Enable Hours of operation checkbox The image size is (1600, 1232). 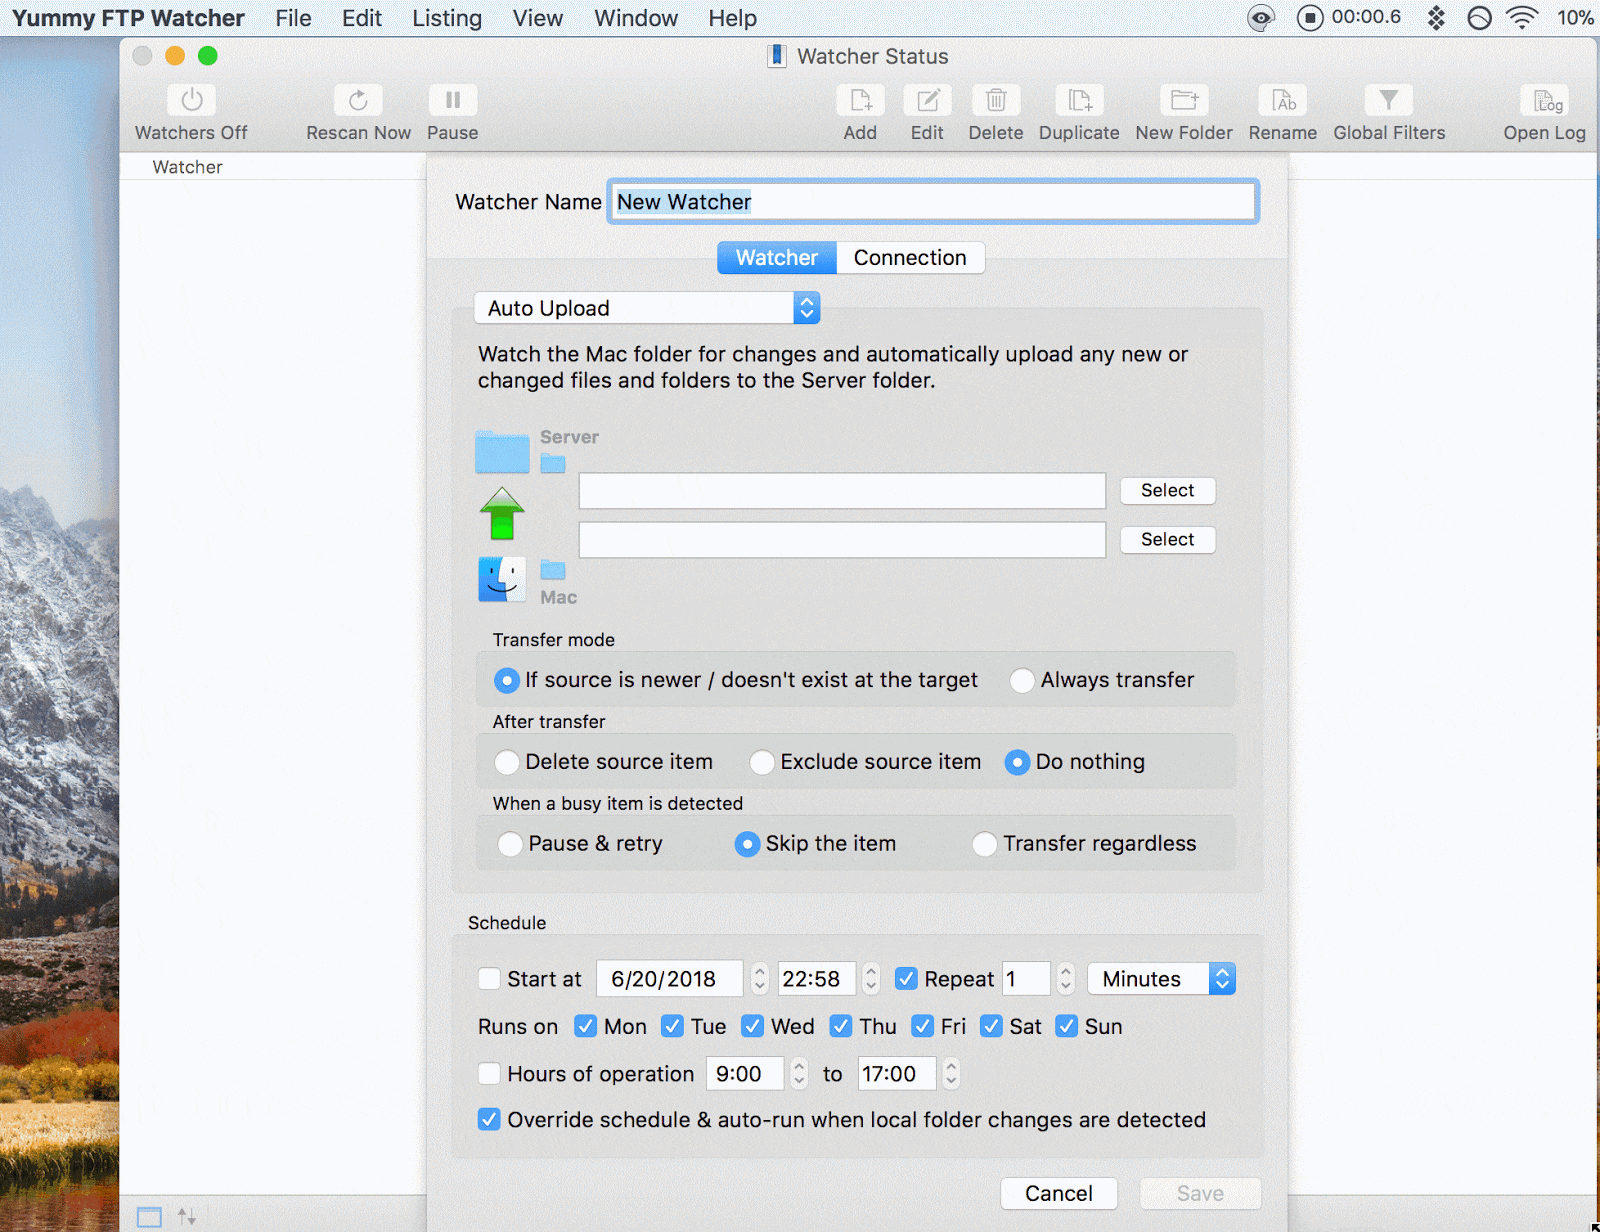pyautogui.click(x=489, y=1073)
